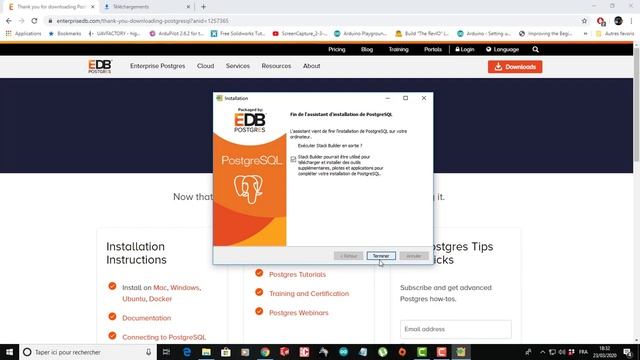
Task: Open the Documentation link
Action: pos(147,318)
